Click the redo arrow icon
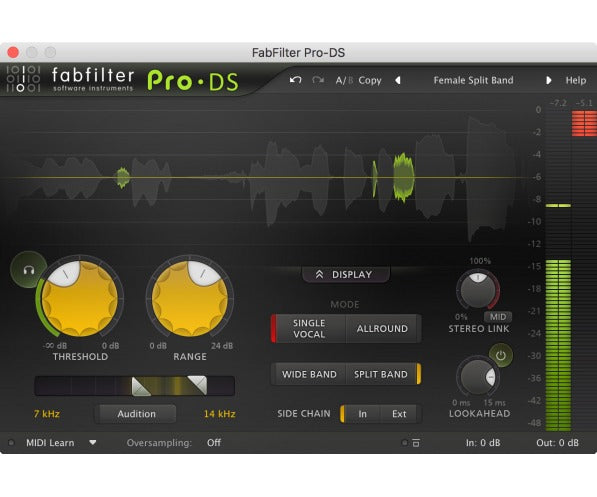 tap(318, 80)
